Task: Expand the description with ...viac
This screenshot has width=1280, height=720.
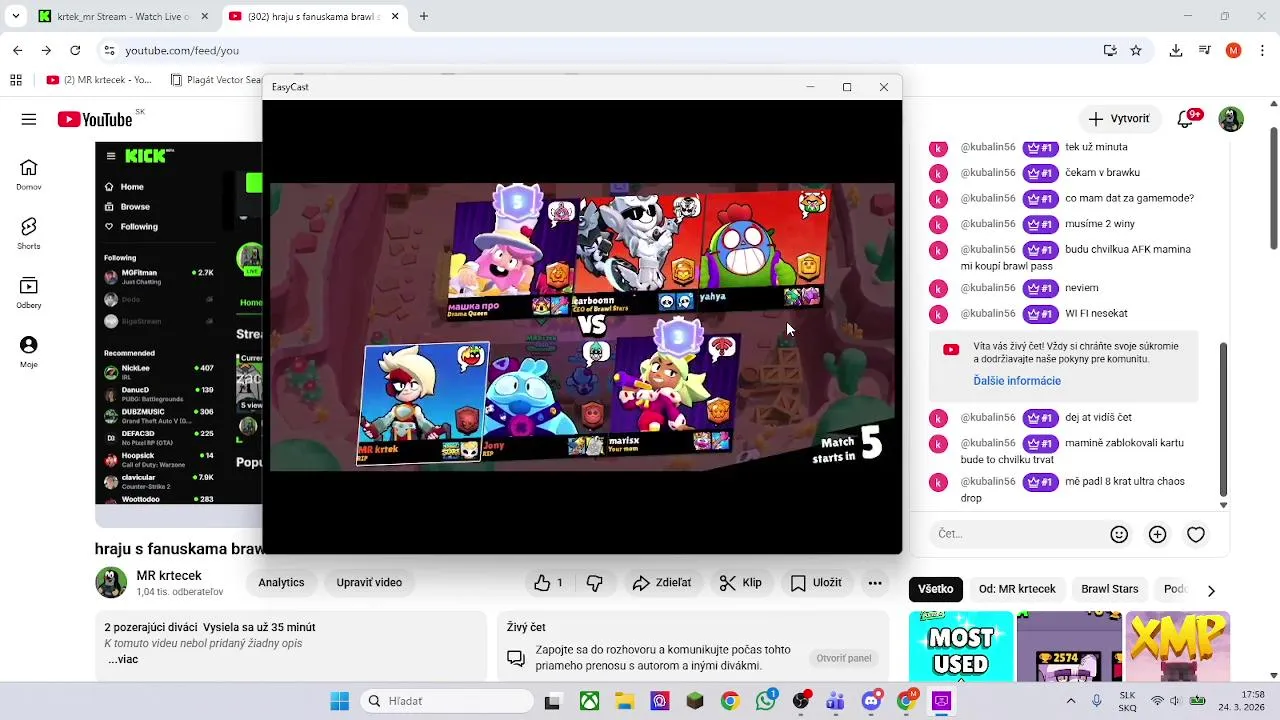Action: pyautogui.click(x=123, y=660)
